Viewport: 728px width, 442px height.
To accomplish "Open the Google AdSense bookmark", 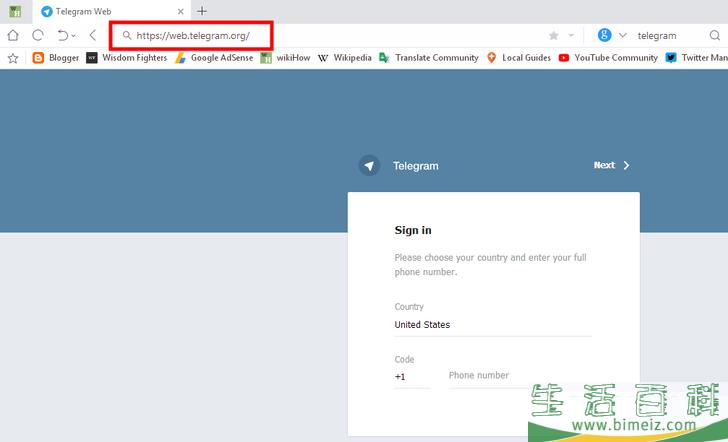I will tap(214, 58).
